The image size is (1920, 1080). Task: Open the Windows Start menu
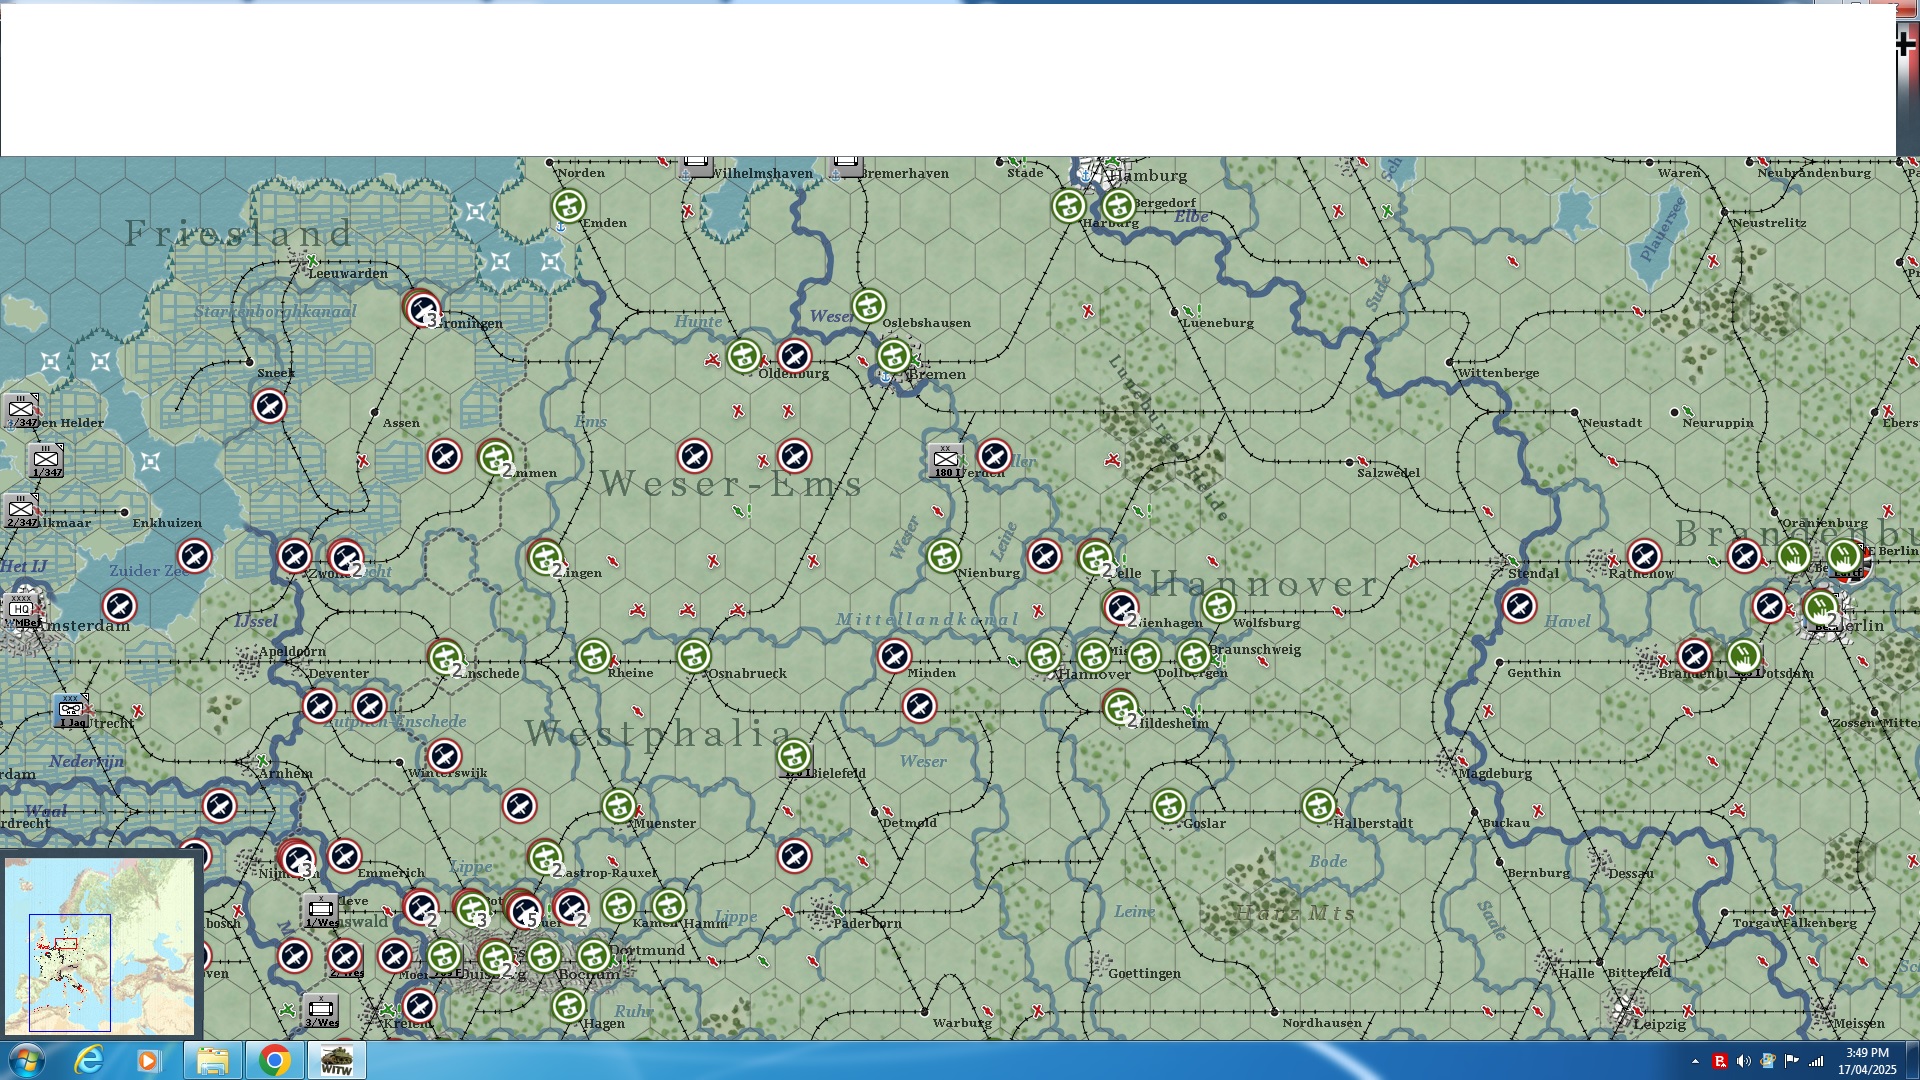click(x=26, y=1060)
